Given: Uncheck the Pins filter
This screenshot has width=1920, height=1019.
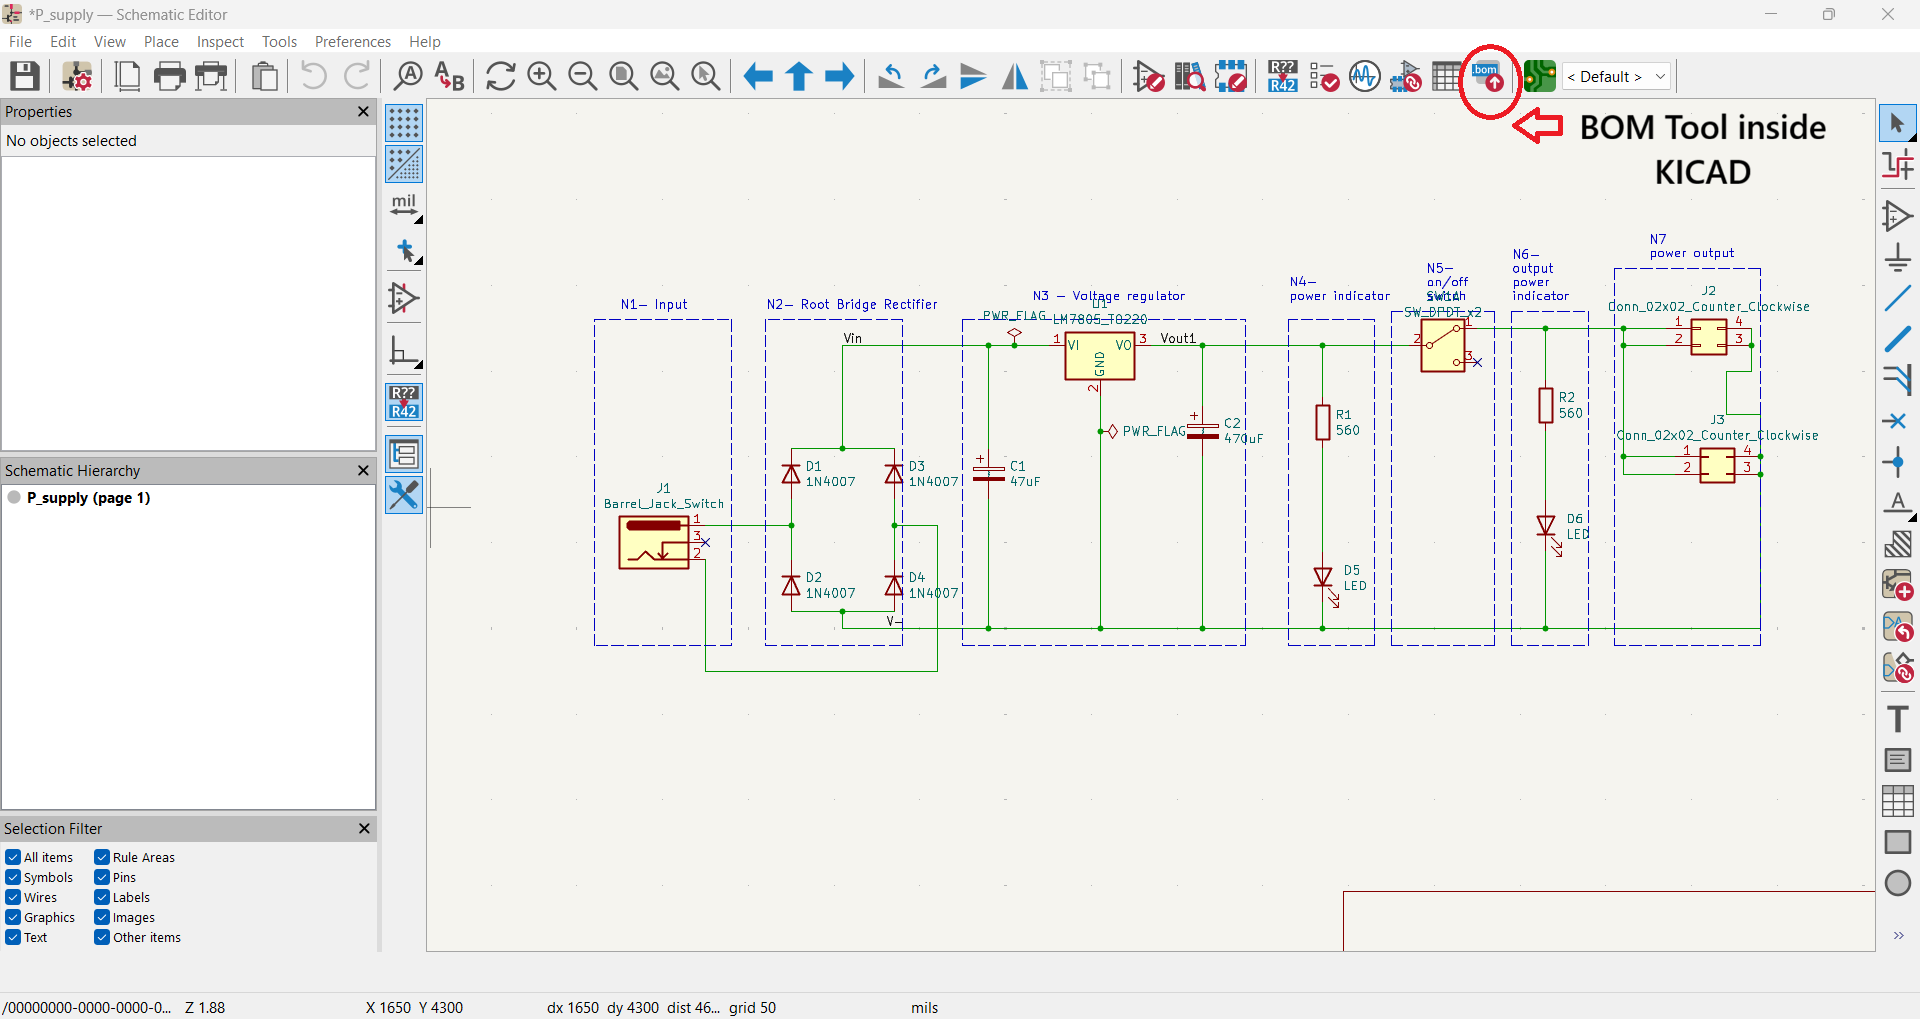Looking at the screenshot, I should (102, 877).
